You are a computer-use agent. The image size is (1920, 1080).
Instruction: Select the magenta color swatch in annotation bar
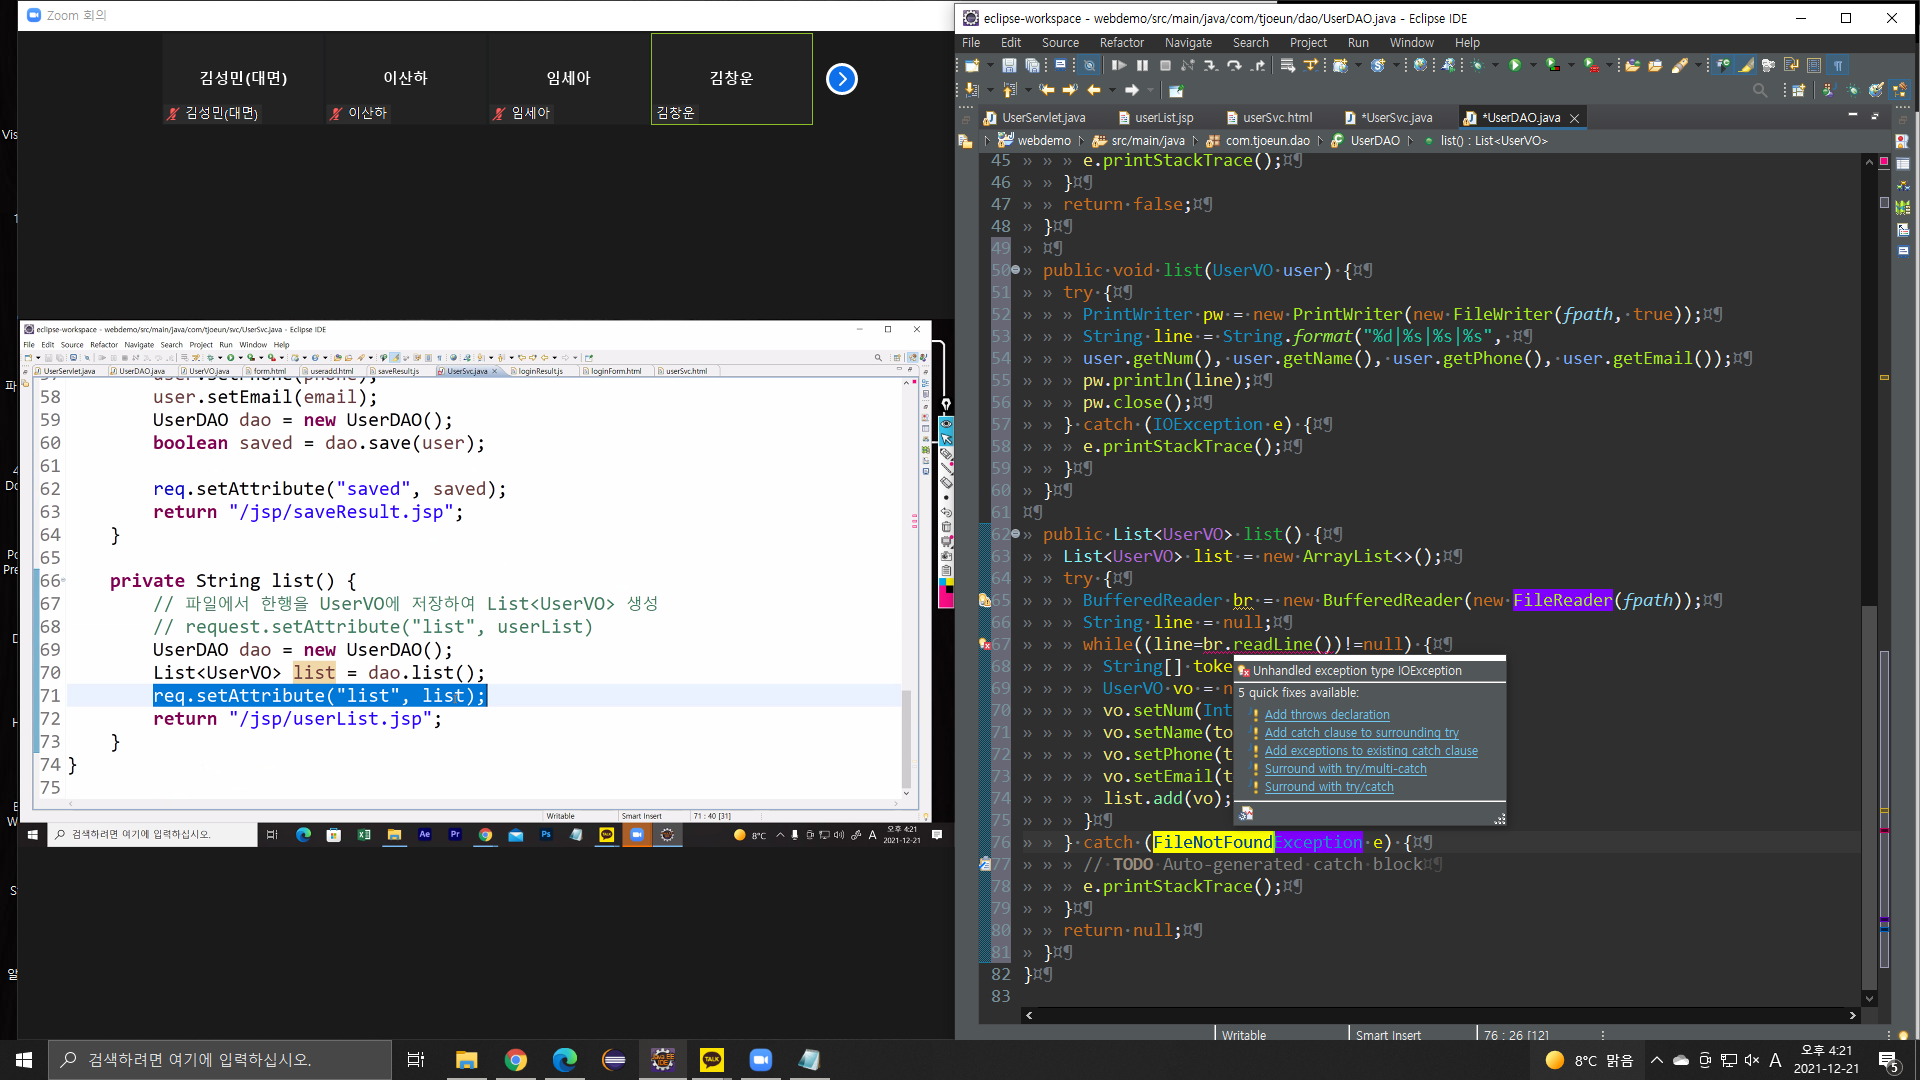coord(945,599)
